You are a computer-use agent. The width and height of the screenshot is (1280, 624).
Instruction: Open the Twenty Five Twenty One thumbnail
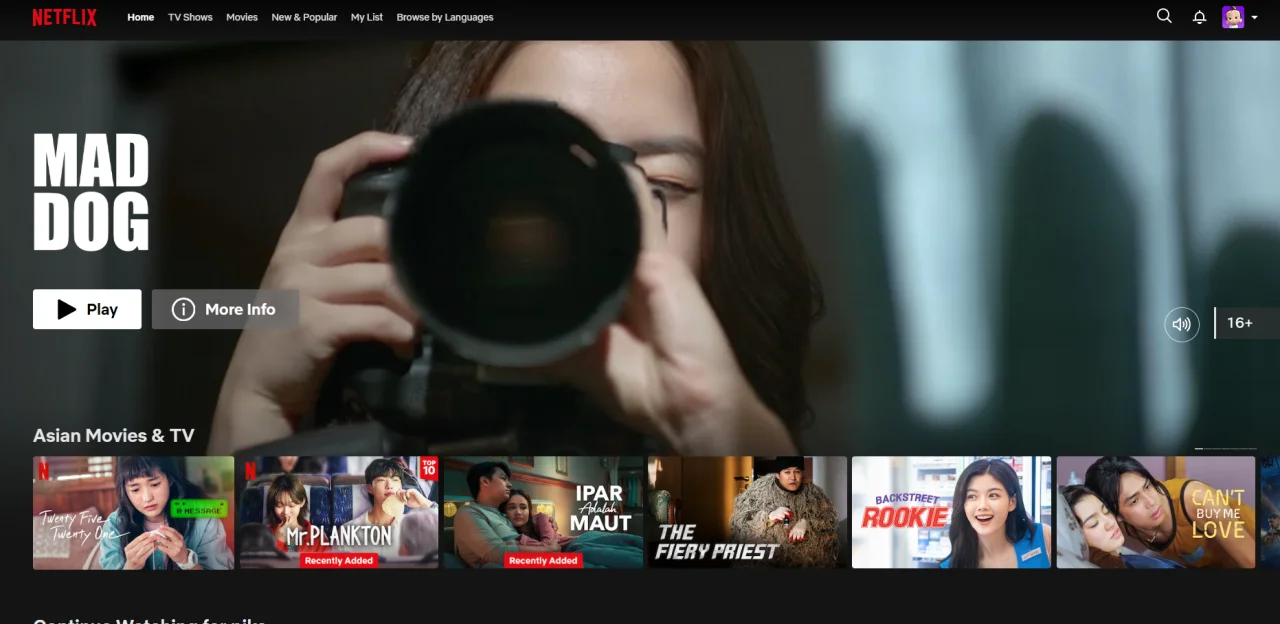tap(133, 513)
